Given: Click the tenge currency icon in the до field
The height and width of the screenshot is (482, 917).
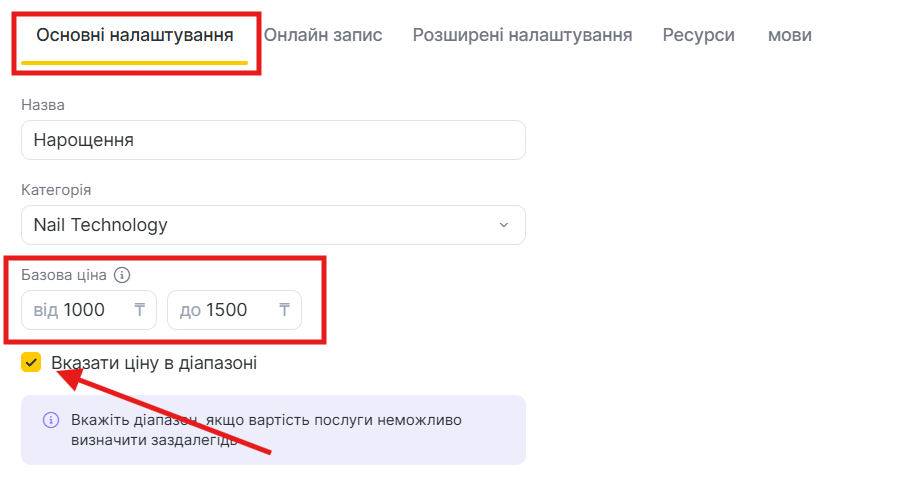Looking at the screenshot, I should coord(285,310).
